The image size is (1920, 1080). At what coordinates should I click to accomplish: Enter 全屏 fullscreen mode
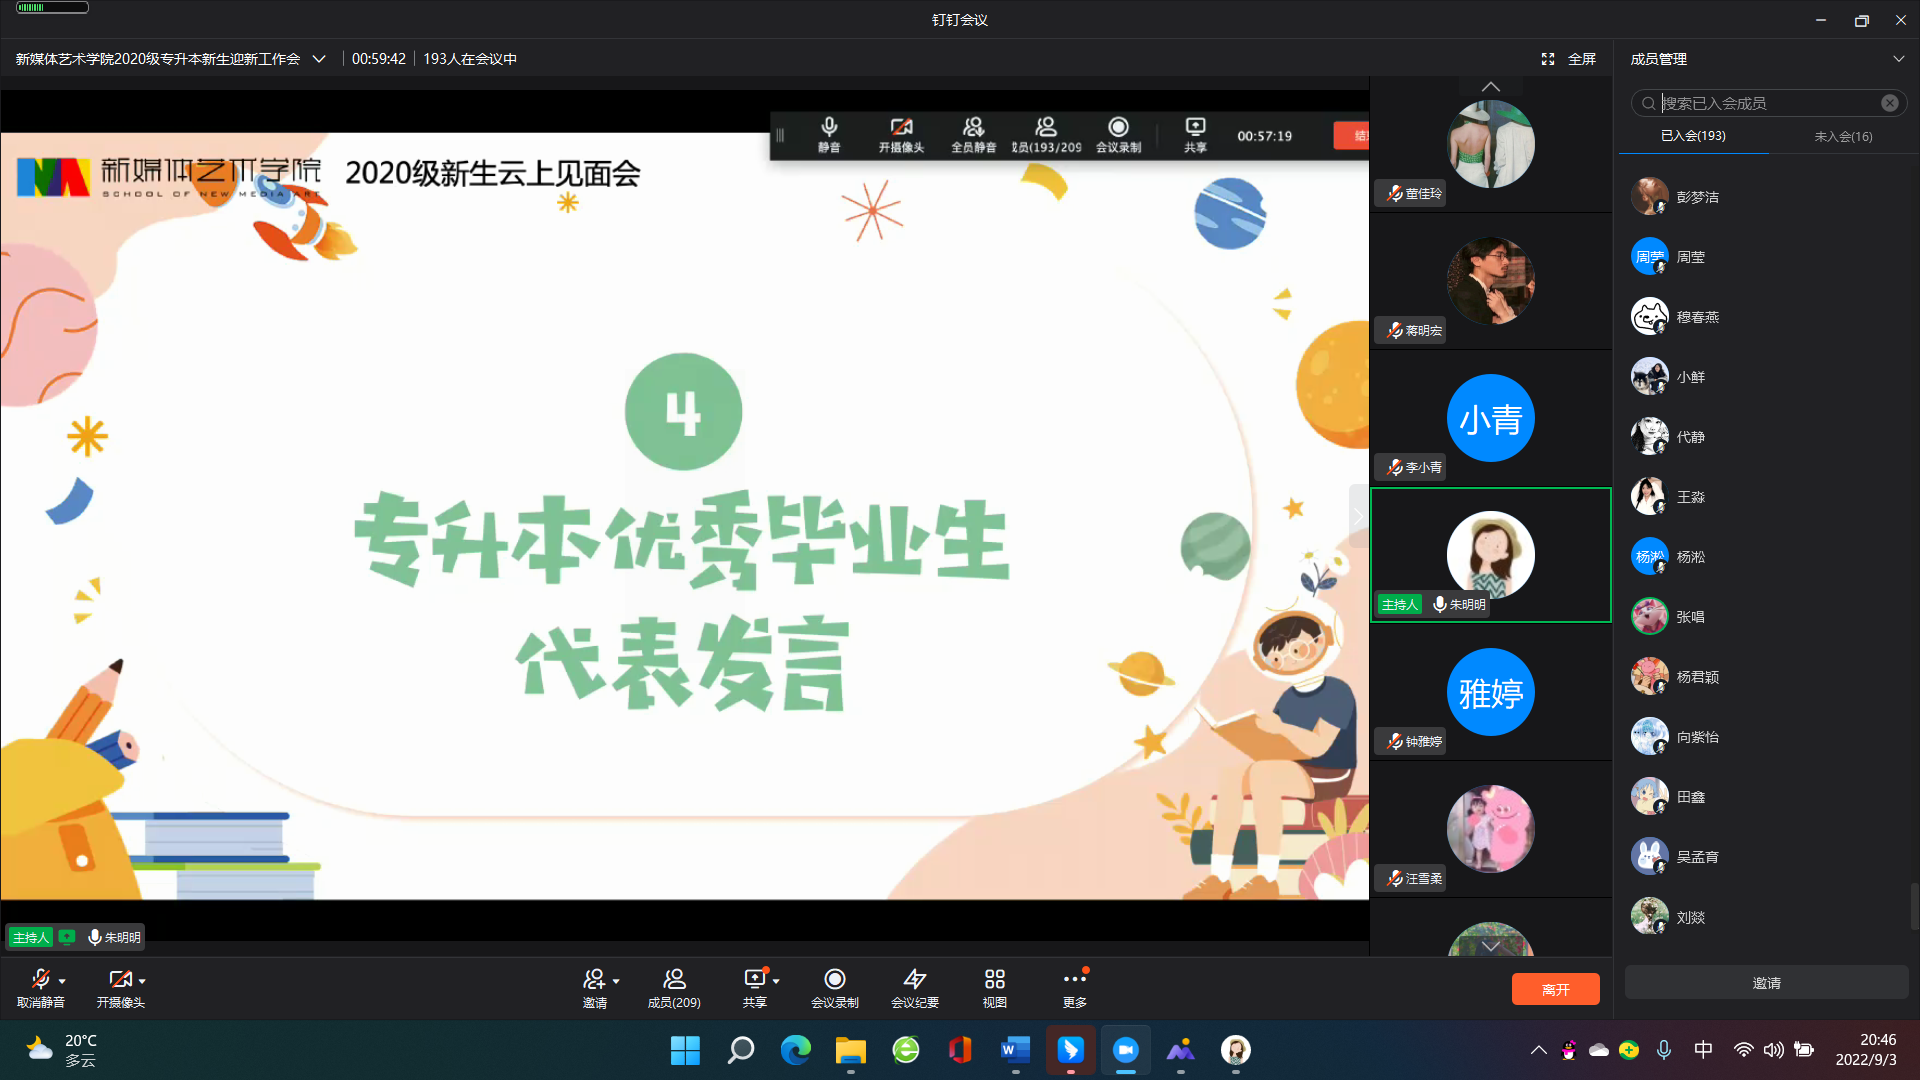pyautogui.click(x=1569, y=59)
